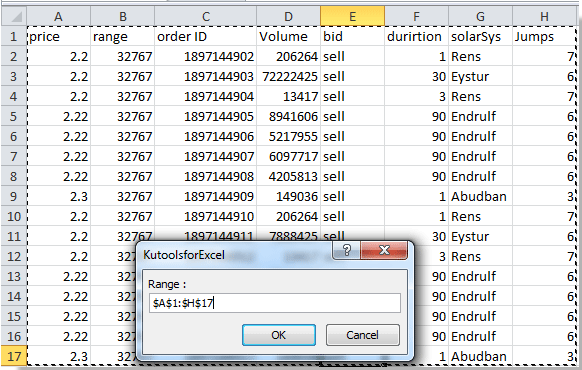Select row 1 header
The width and height of the screenshot is (582, 370).
tap(14, 36)
